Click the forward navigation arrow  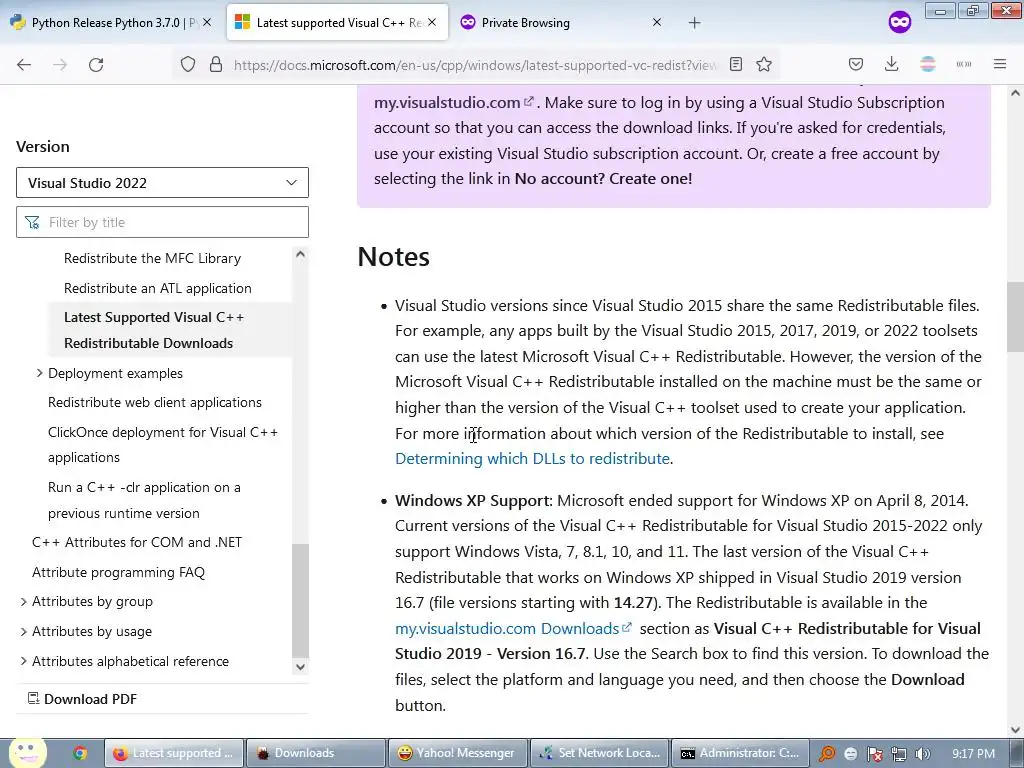click(60, 65)
